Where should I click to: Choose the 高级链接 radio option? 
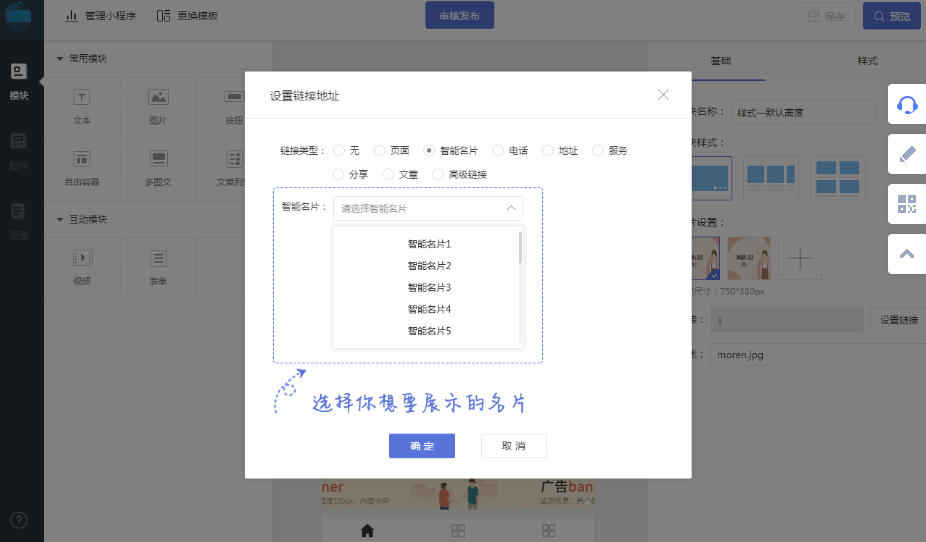pos(438,175)
